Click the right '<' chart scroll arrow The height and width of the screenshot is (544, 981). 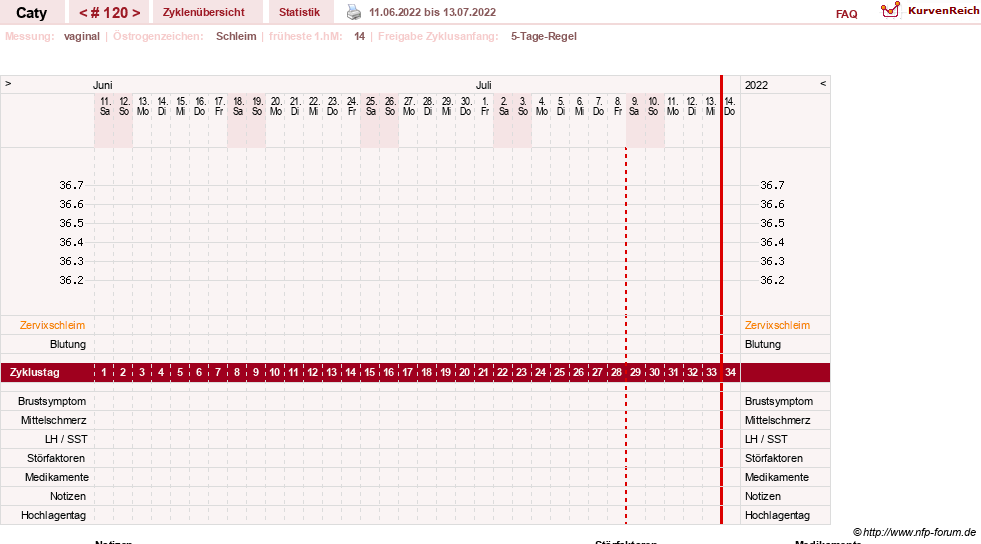823,84
